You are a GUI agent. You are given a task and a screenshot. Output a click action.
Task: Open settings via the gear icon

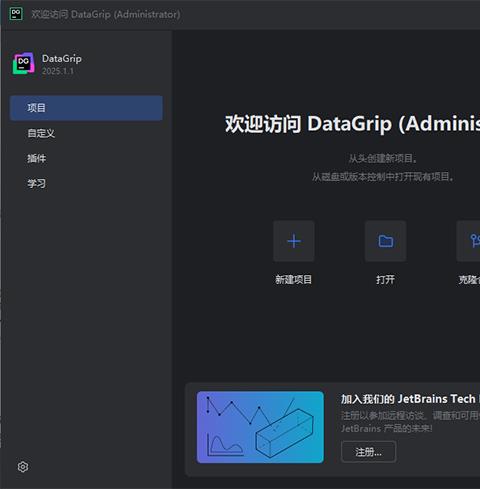coord(23,467)
